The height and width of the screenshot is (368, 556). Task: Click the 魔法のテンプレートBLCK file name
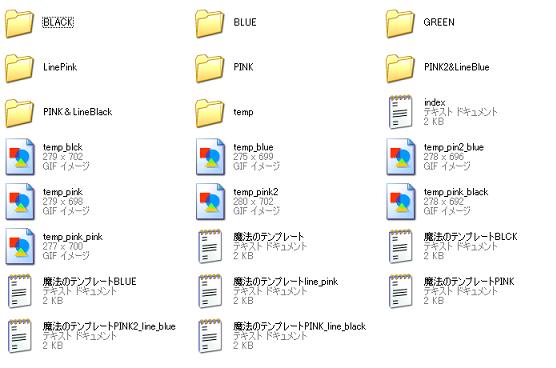(471, 236)
